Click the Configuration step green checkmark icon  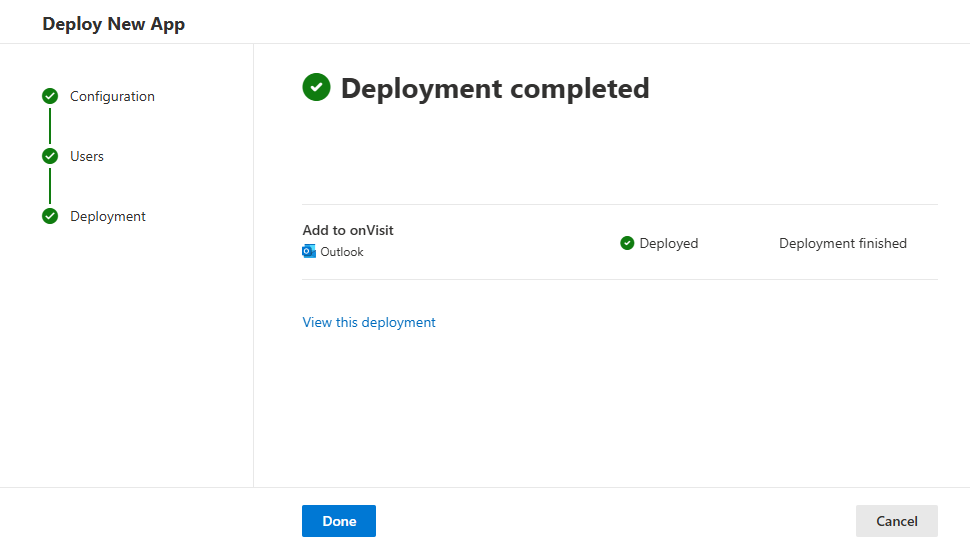tap(50, 96)
